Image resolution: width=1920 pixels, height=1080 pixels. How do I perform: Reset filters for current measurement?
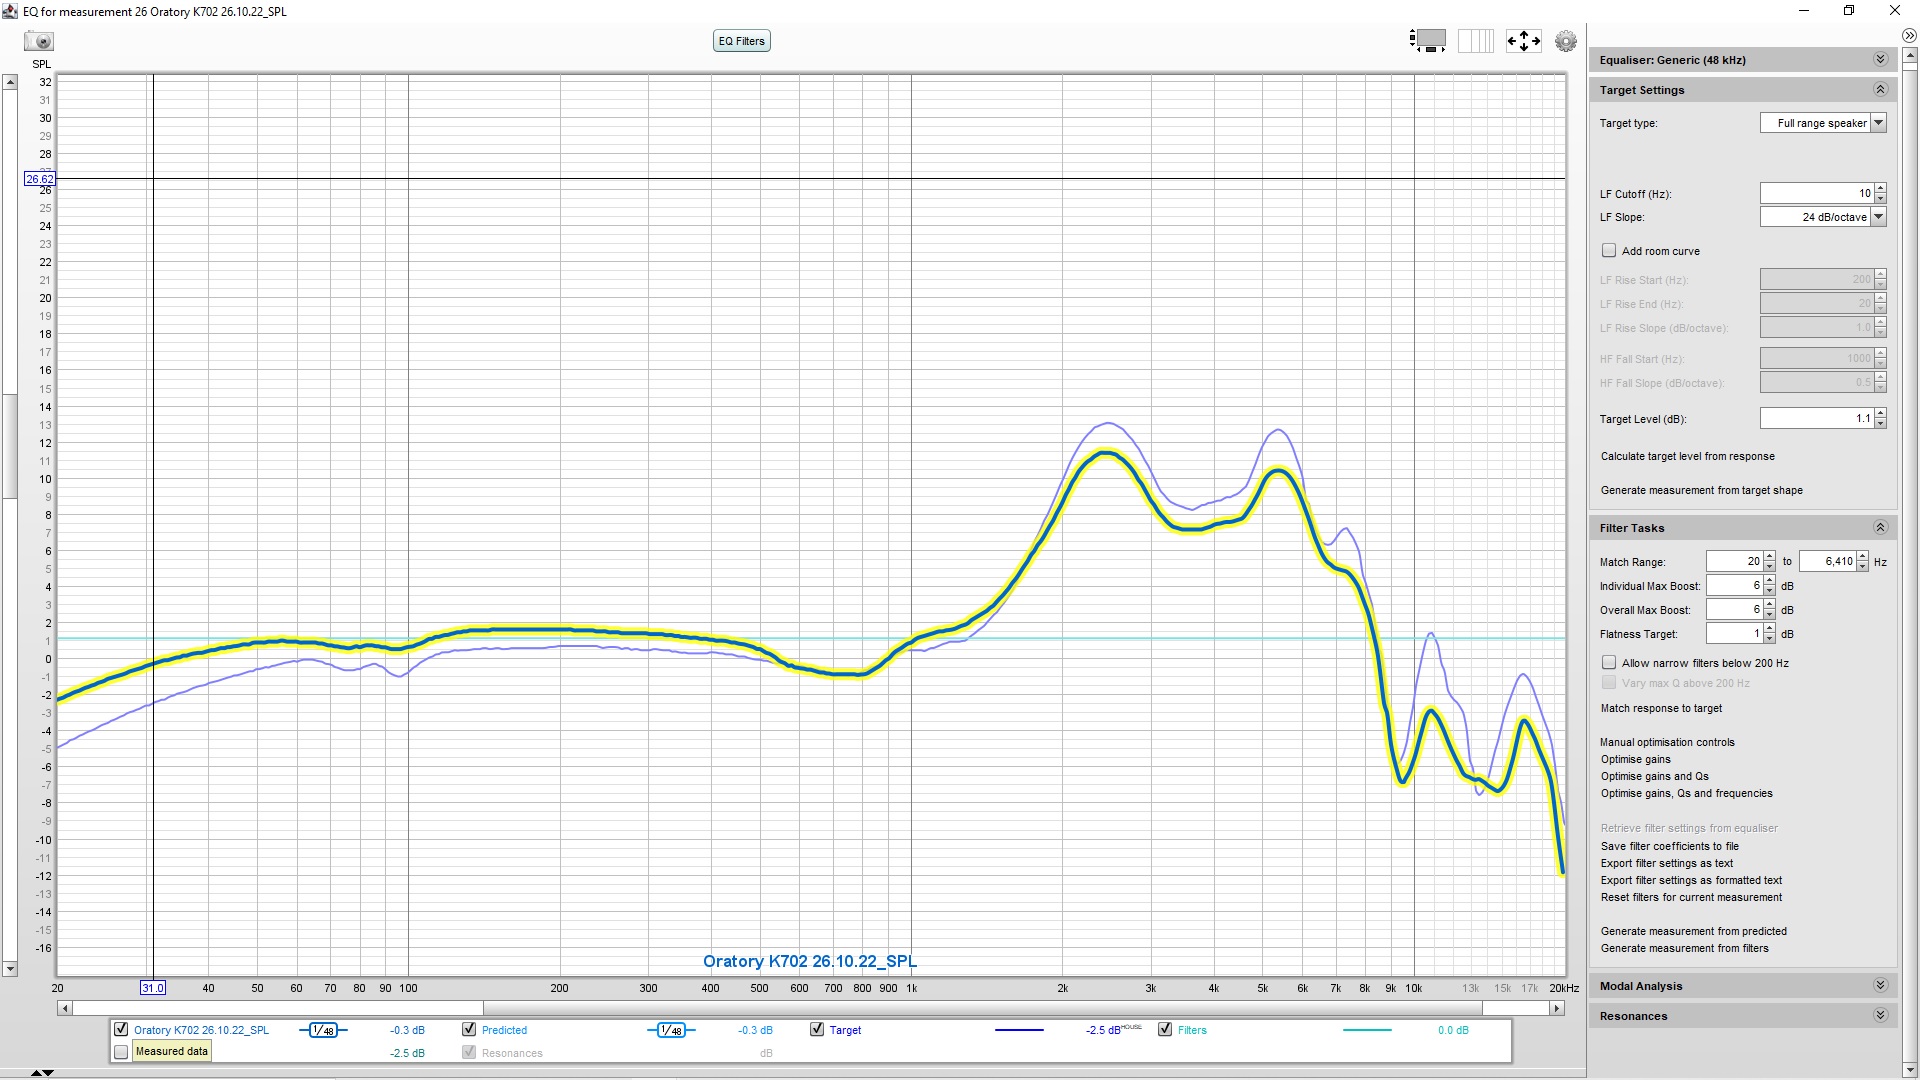1691,898
